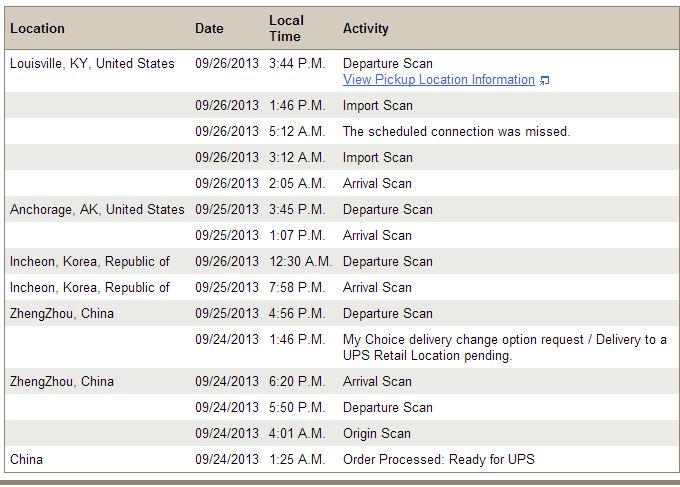Select the Order Processed: Ready for UPS entry

tap(438, 460)
